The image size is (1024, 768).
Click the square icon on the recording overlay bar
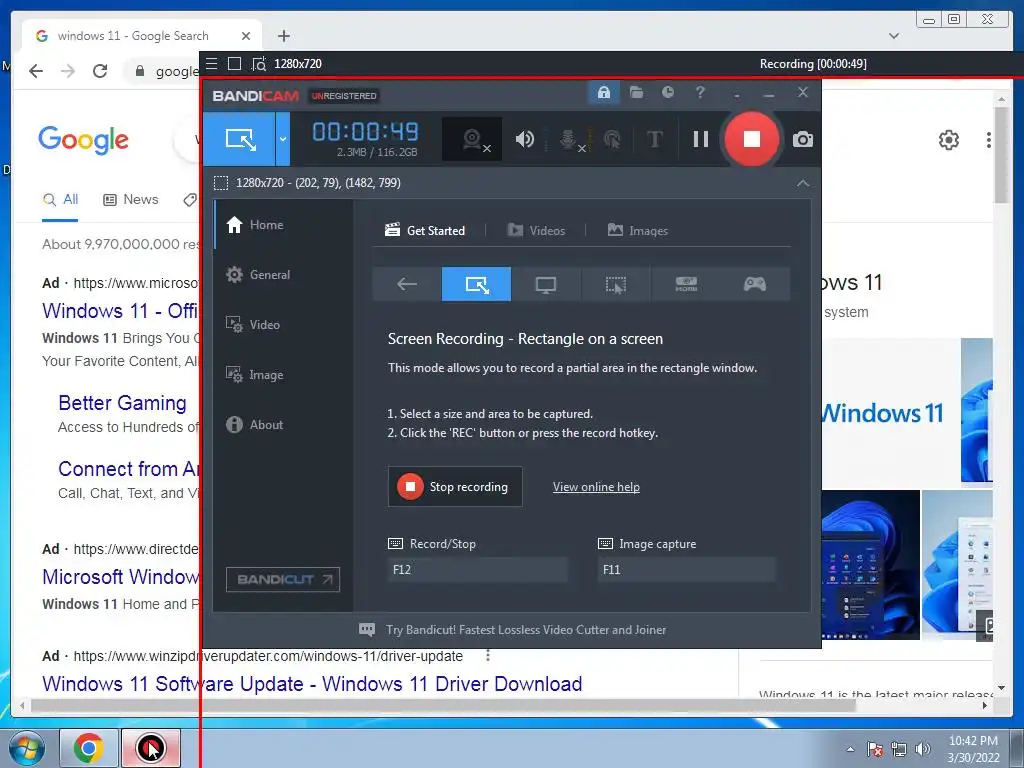[234, 63]
